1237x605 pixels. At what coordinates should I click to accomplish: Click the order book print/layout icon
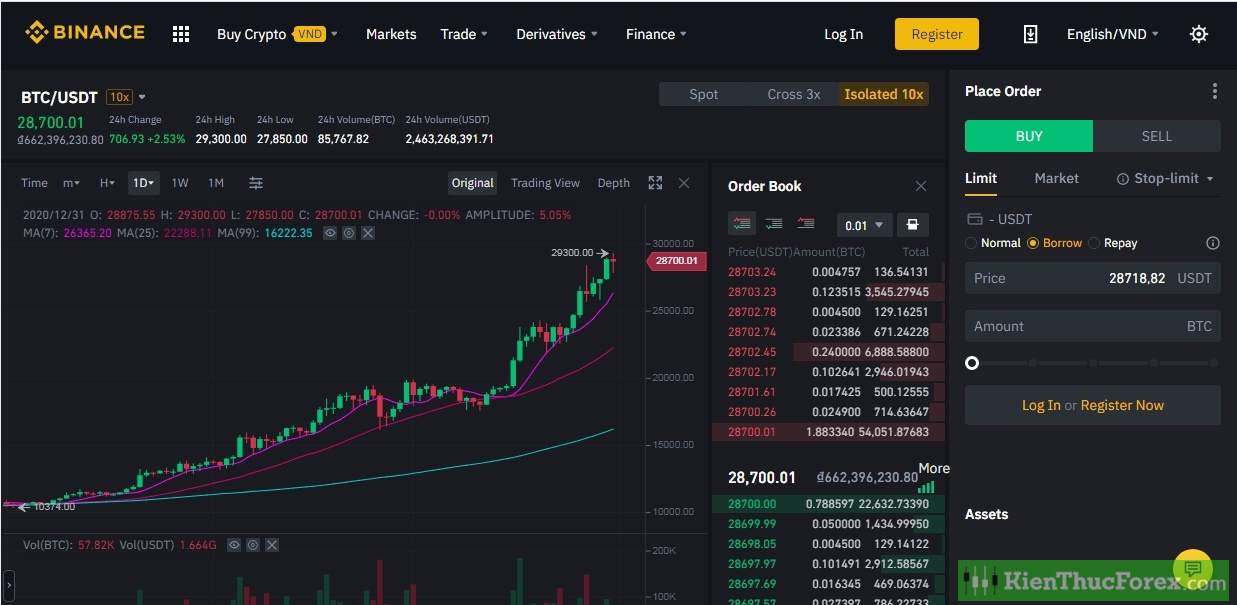(912, 225)
